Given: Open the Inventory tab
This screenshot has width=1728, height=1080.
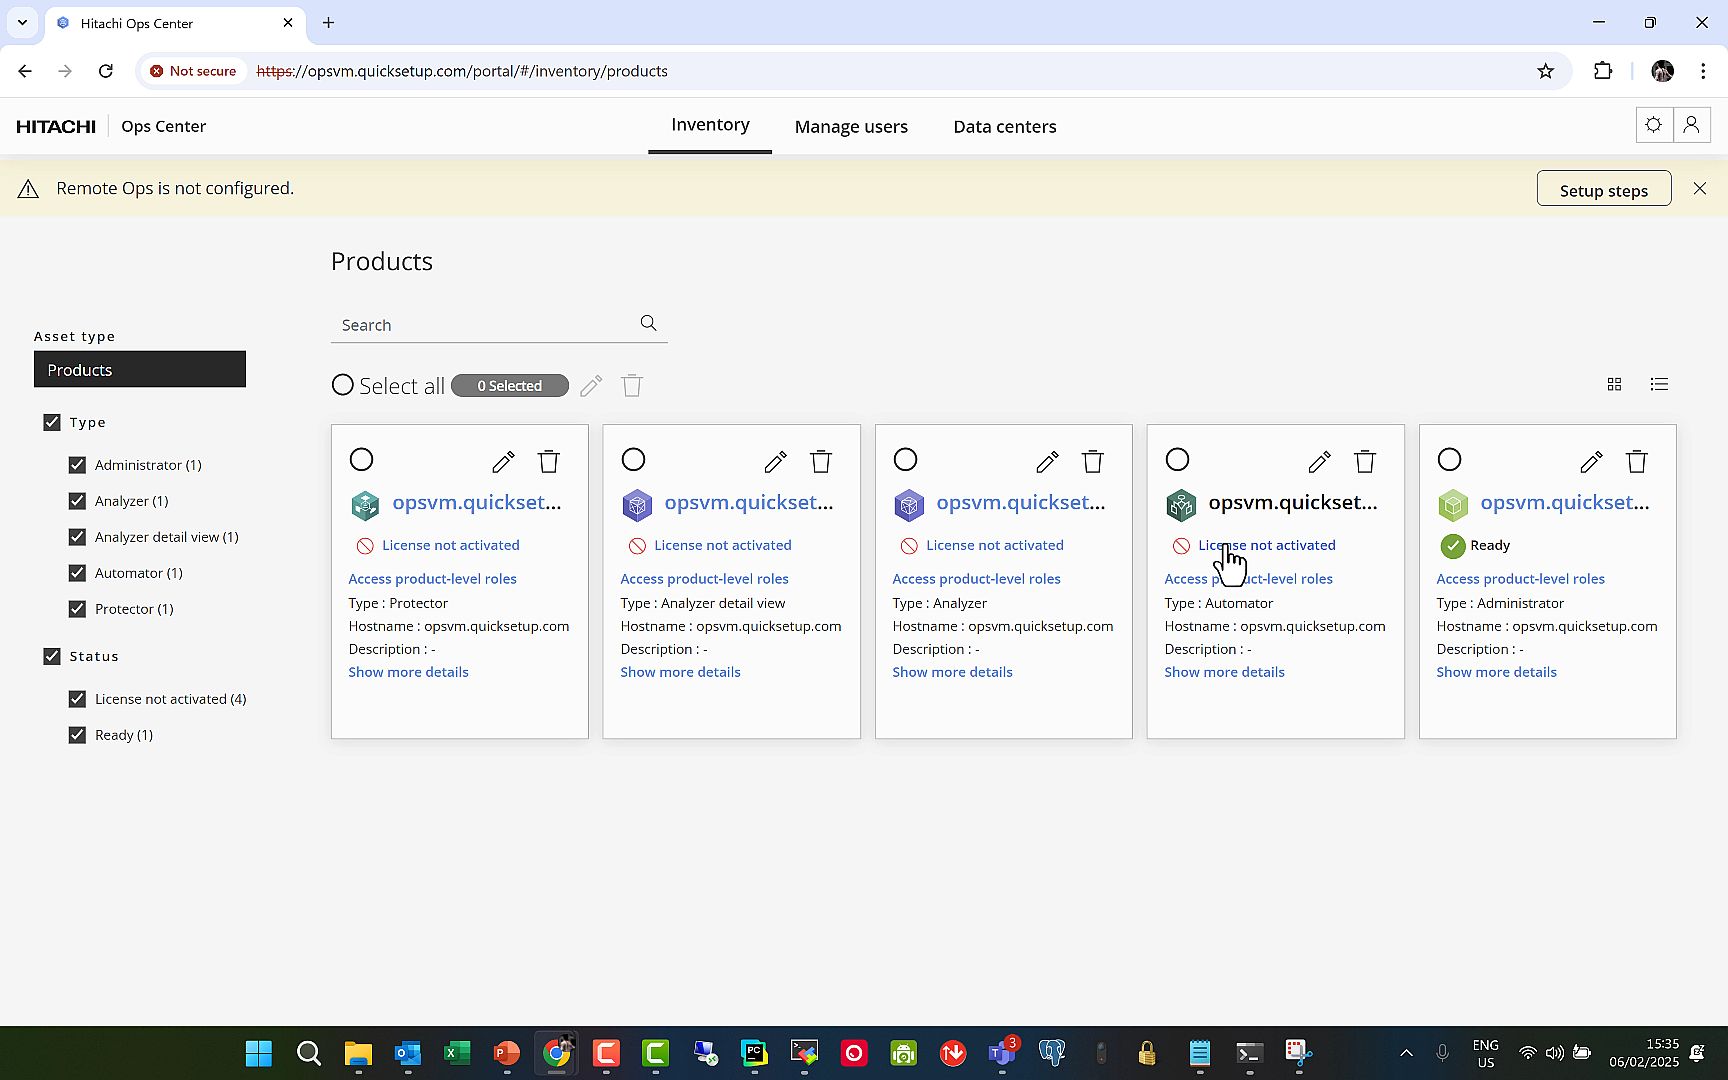Looking at the screenshot, I should point(710,125).
